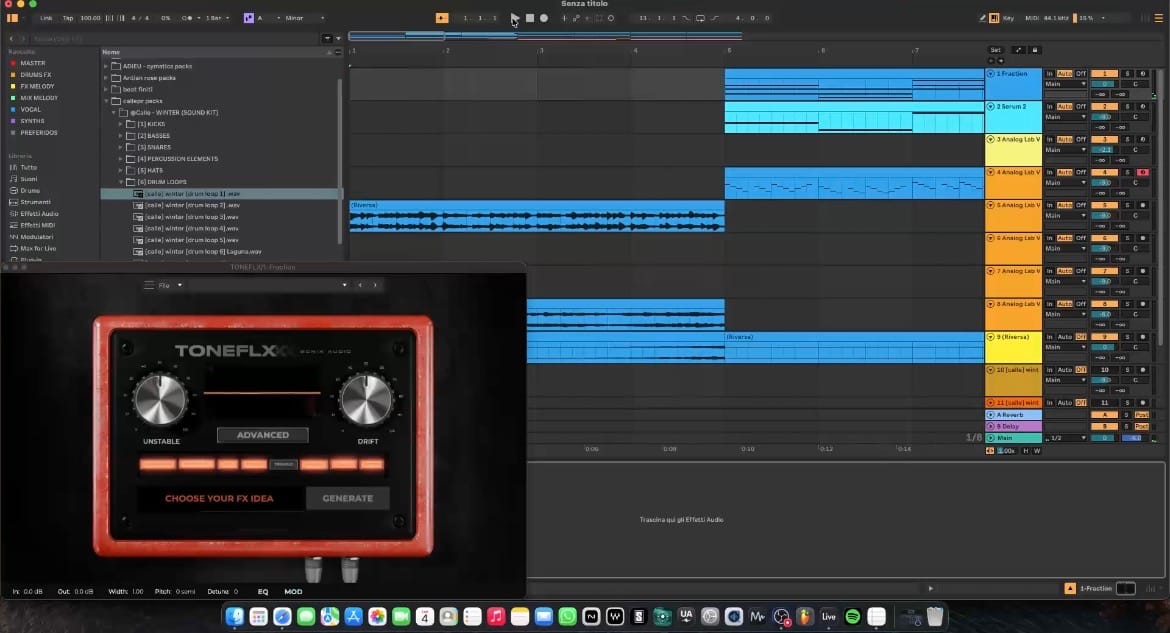This screenshot has width=1170, height=633.
Task: Open the preset dropdown in TONEFLX header
Action: pos(344,285)
